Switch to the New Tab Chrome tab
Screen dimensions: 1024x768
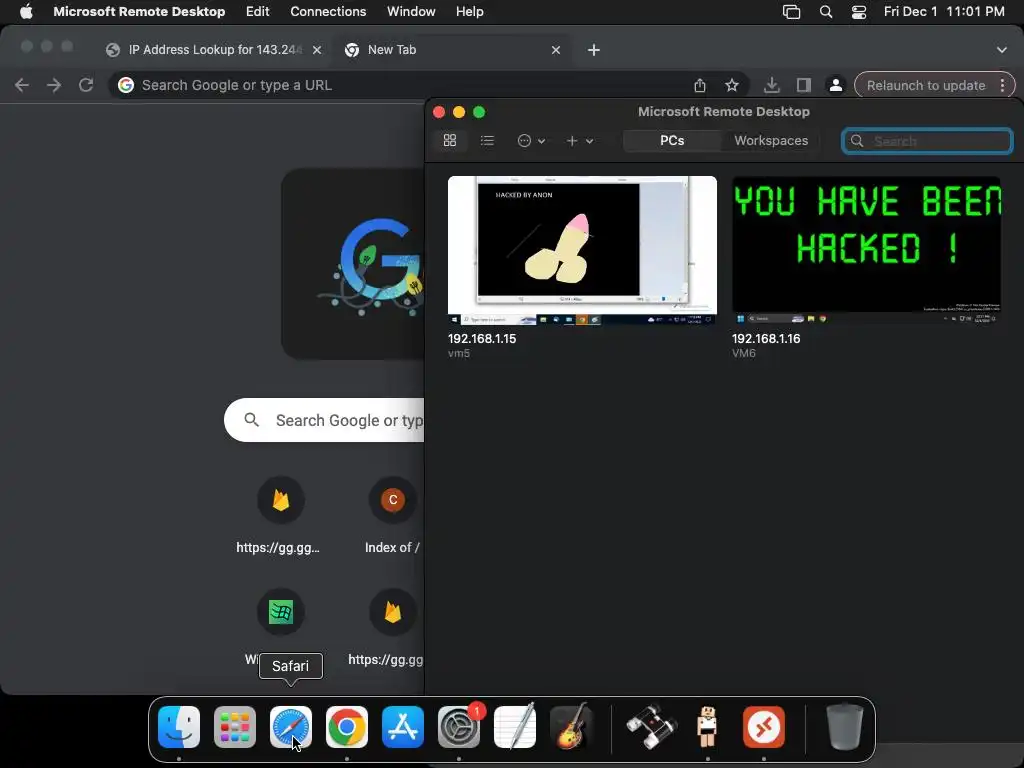point(451,50)
